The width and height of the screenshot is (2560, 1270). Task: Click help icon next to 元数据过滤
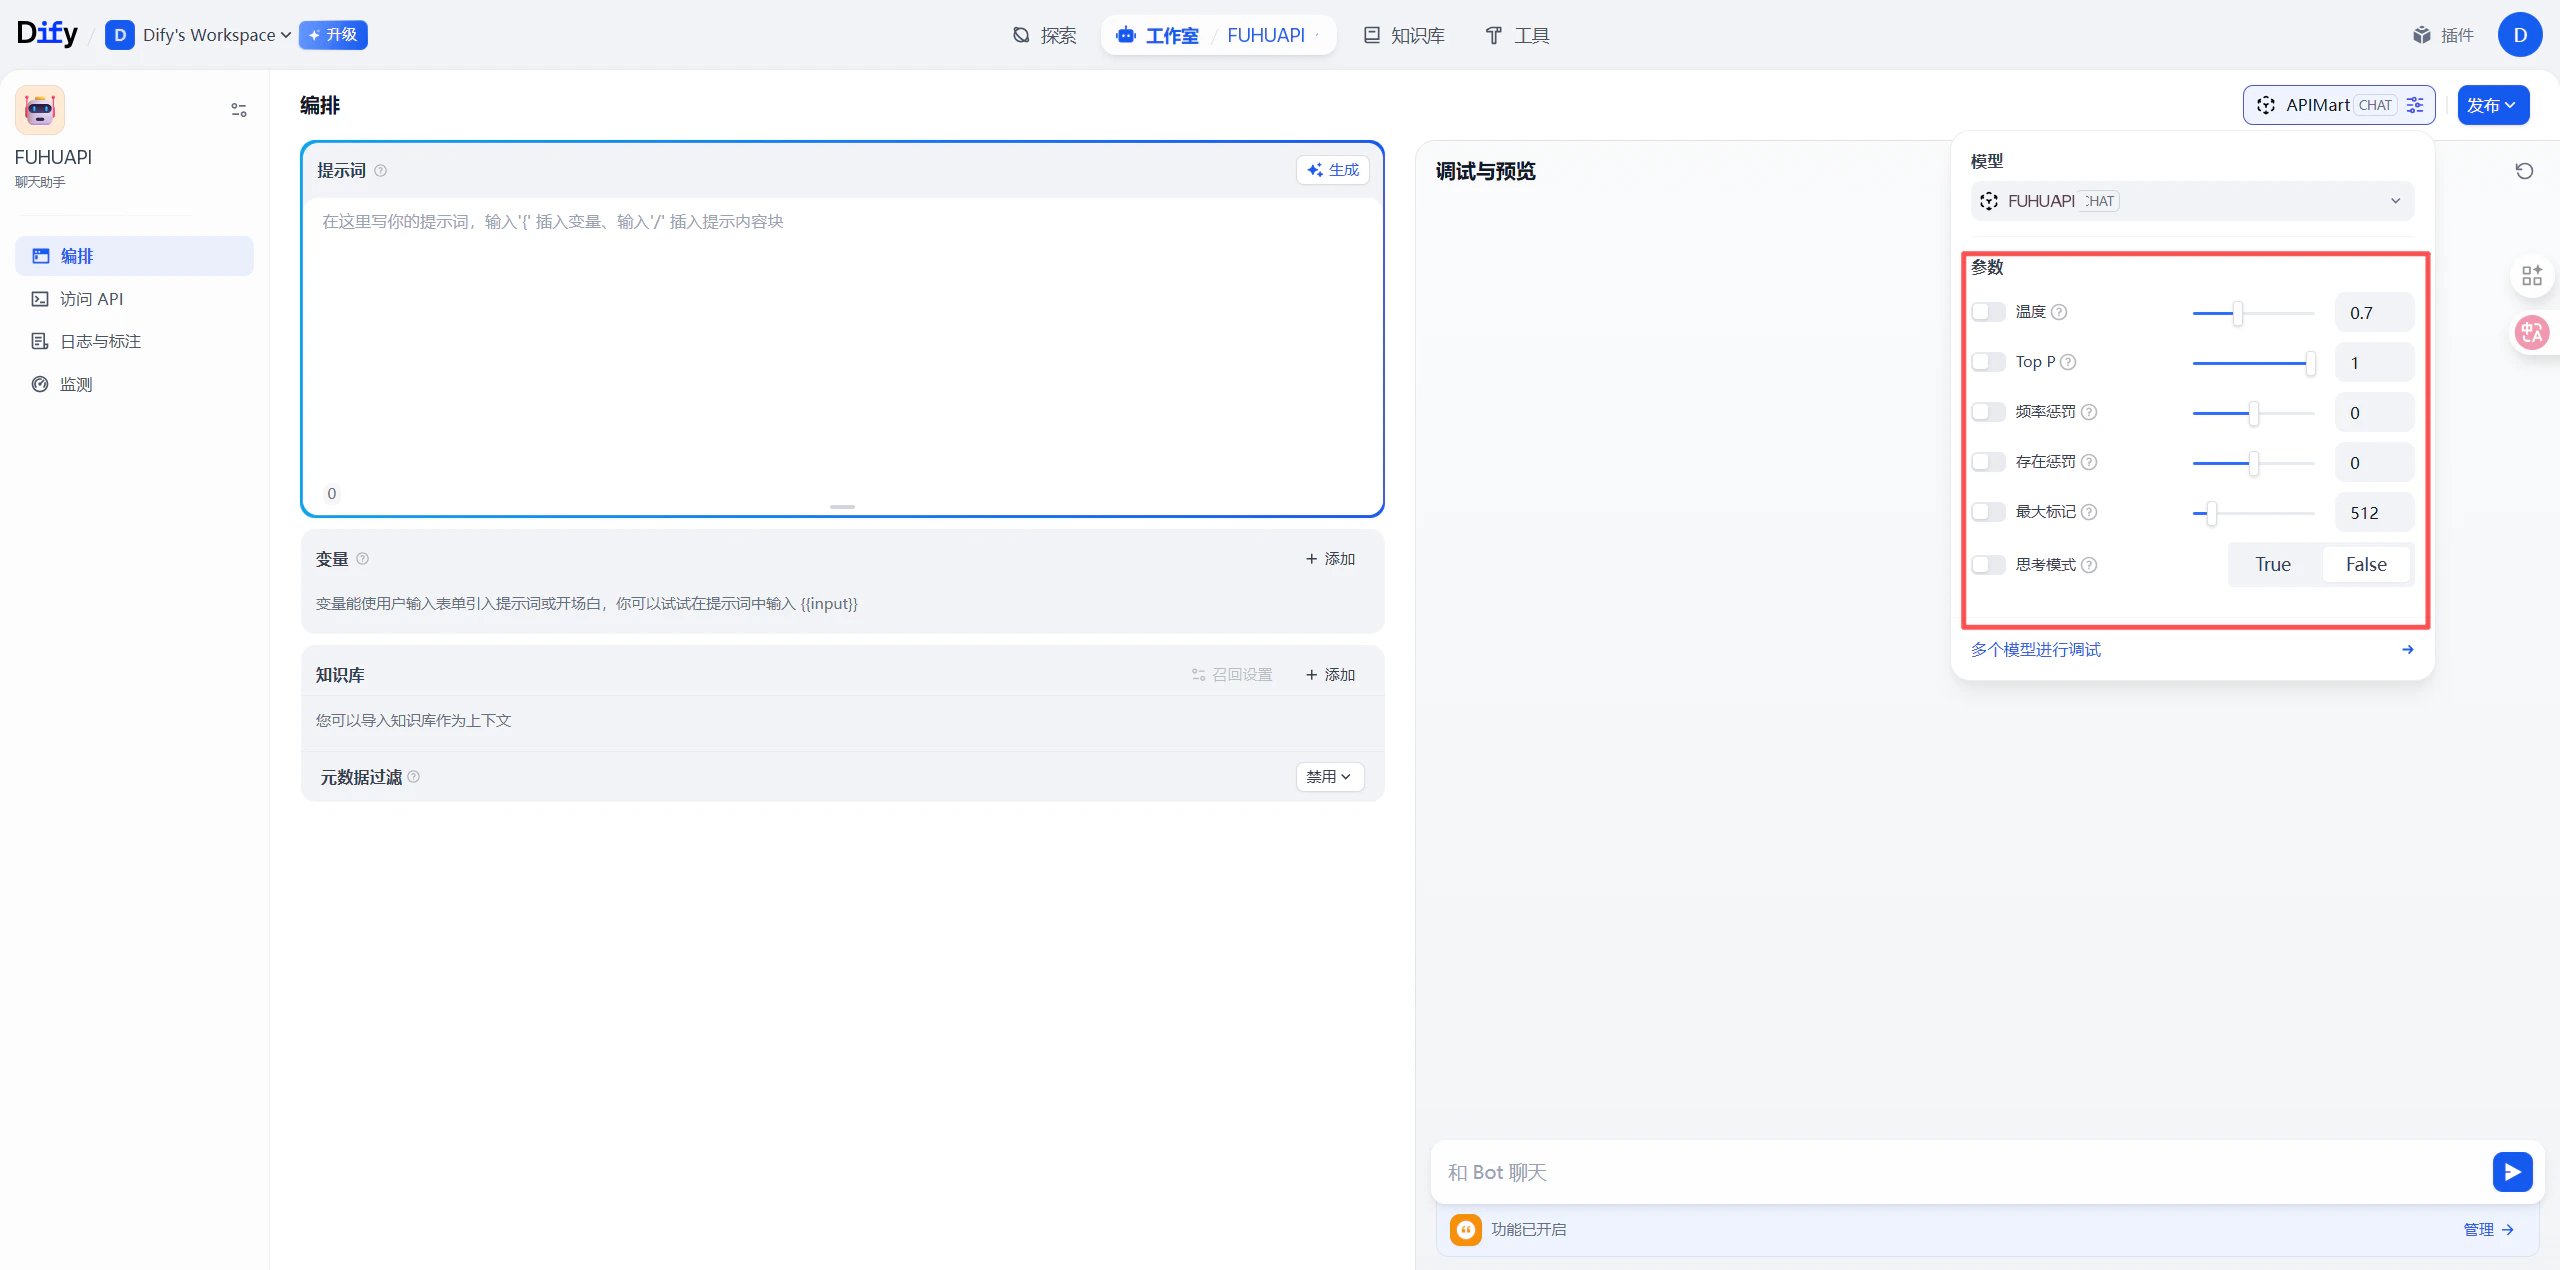(414, 777)
